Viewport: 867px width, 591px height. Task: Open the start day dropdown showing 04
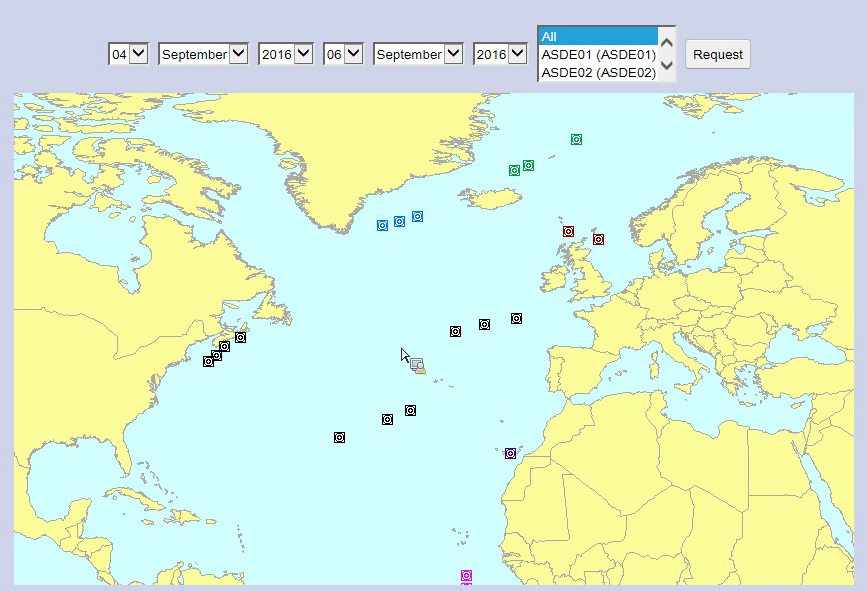tap(128, 54)
